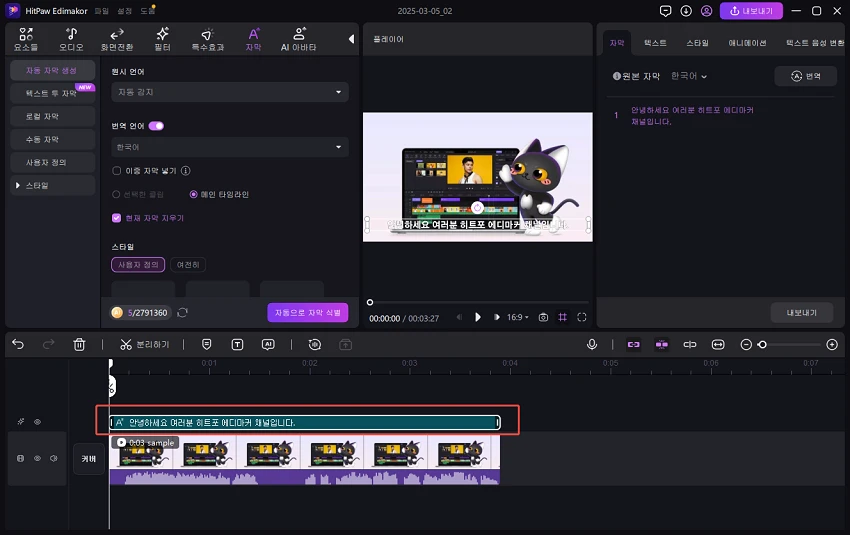Image resolution: width=850 pixels, height=535 pixels.
Task: Fit timeline to window with arrows icon
Action: [x=718, y=344]
